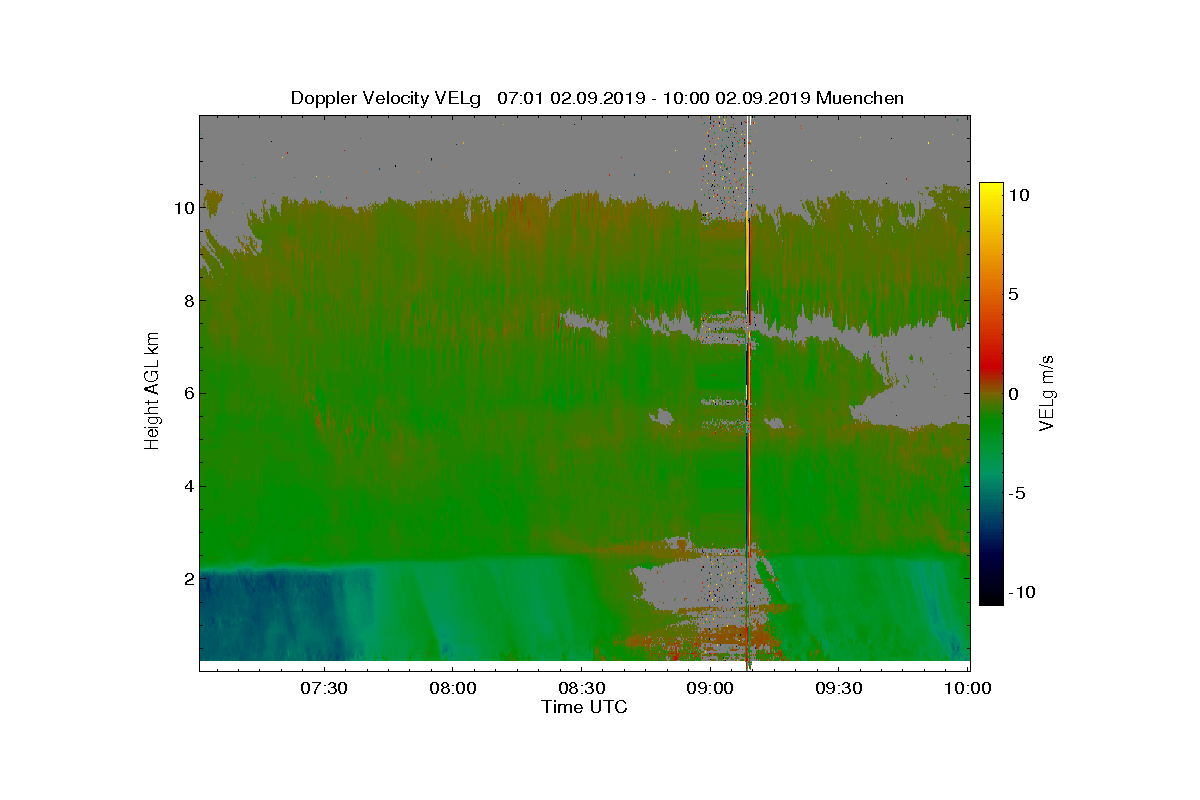Click the 10:00 time tick label
The height and width of the screenshot is (800, 1200).
click(x=968, y=688)
